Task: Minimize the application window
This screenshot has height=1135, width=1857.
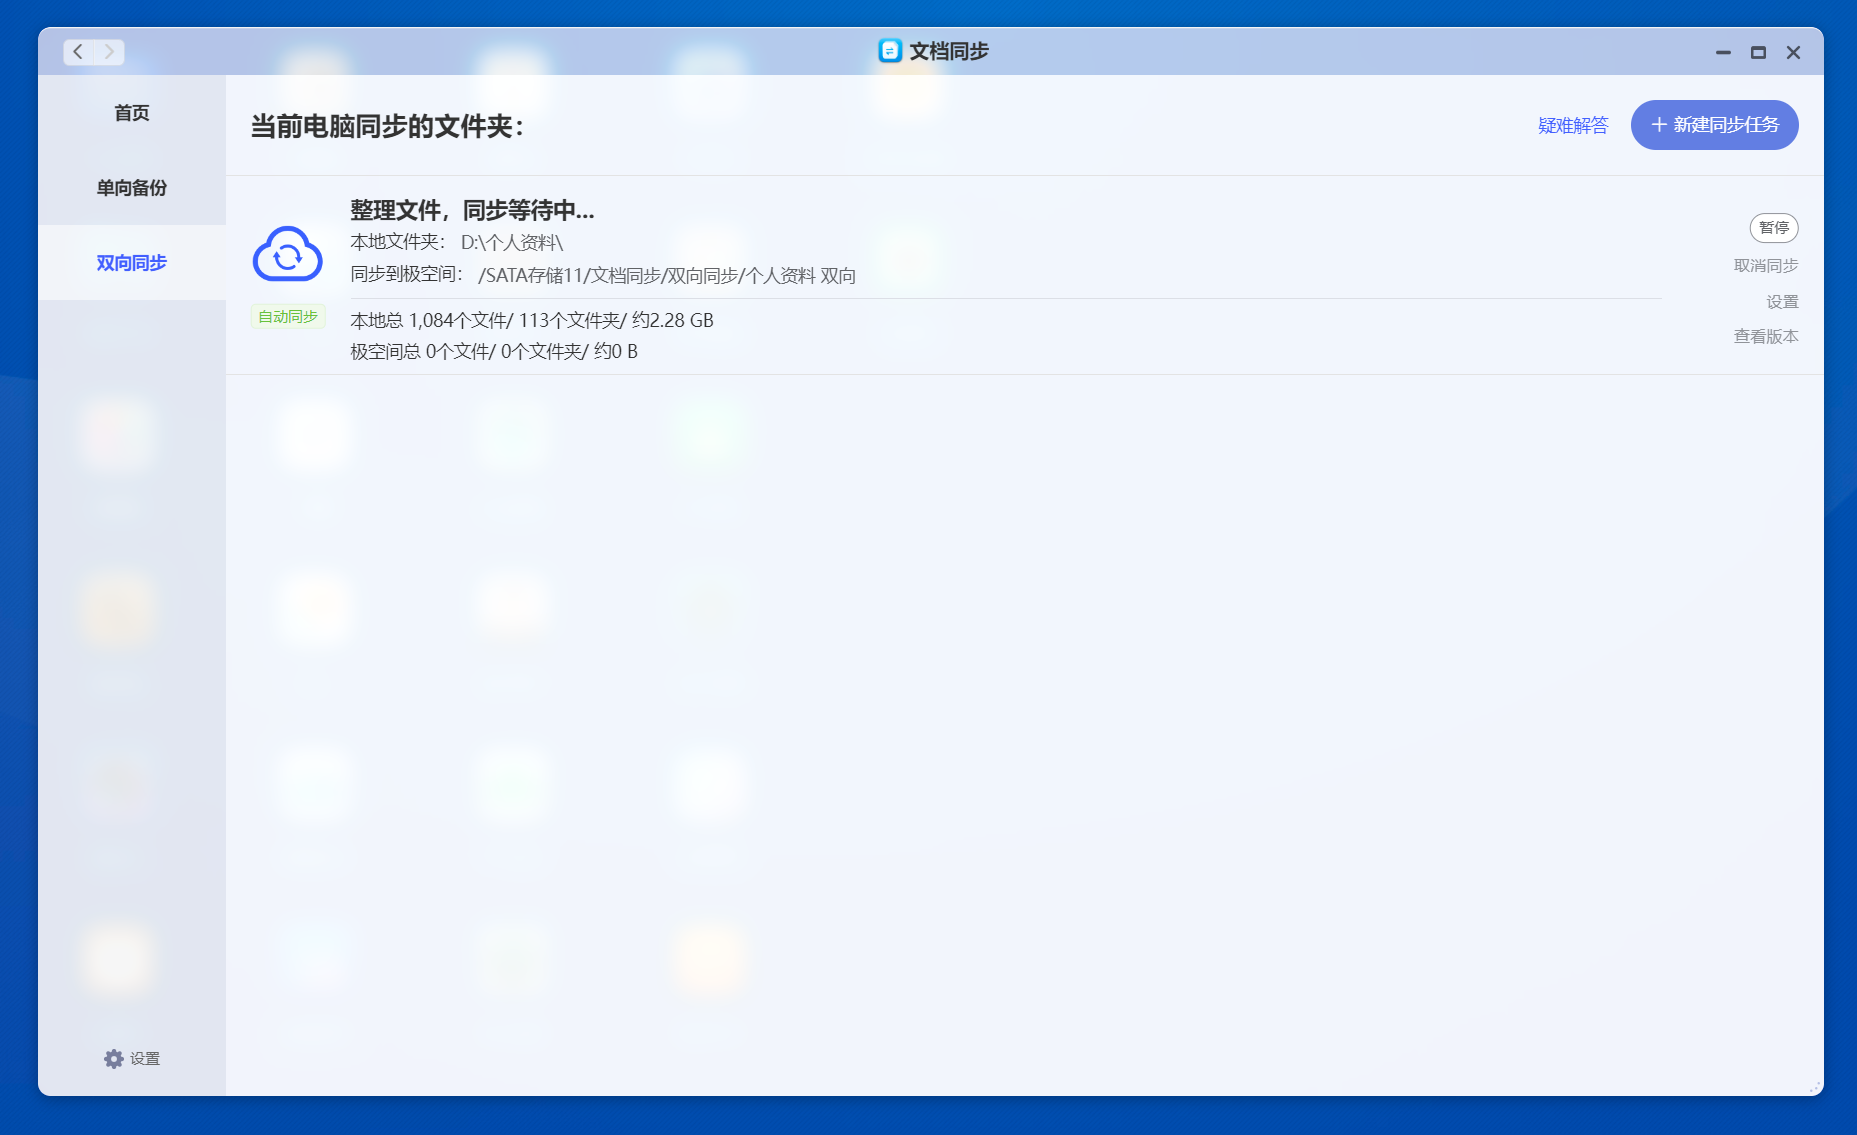Action: (x=1723, y=52)
